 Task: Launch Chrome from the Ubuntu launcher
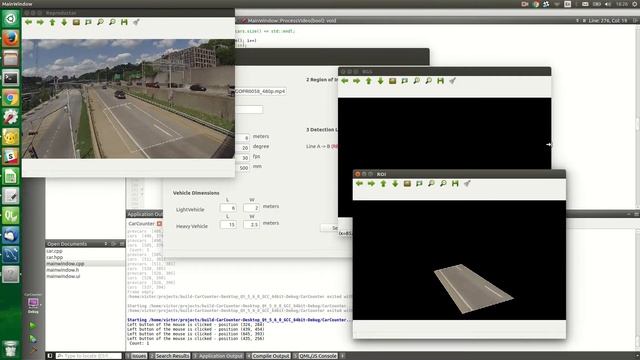point(11,98)
